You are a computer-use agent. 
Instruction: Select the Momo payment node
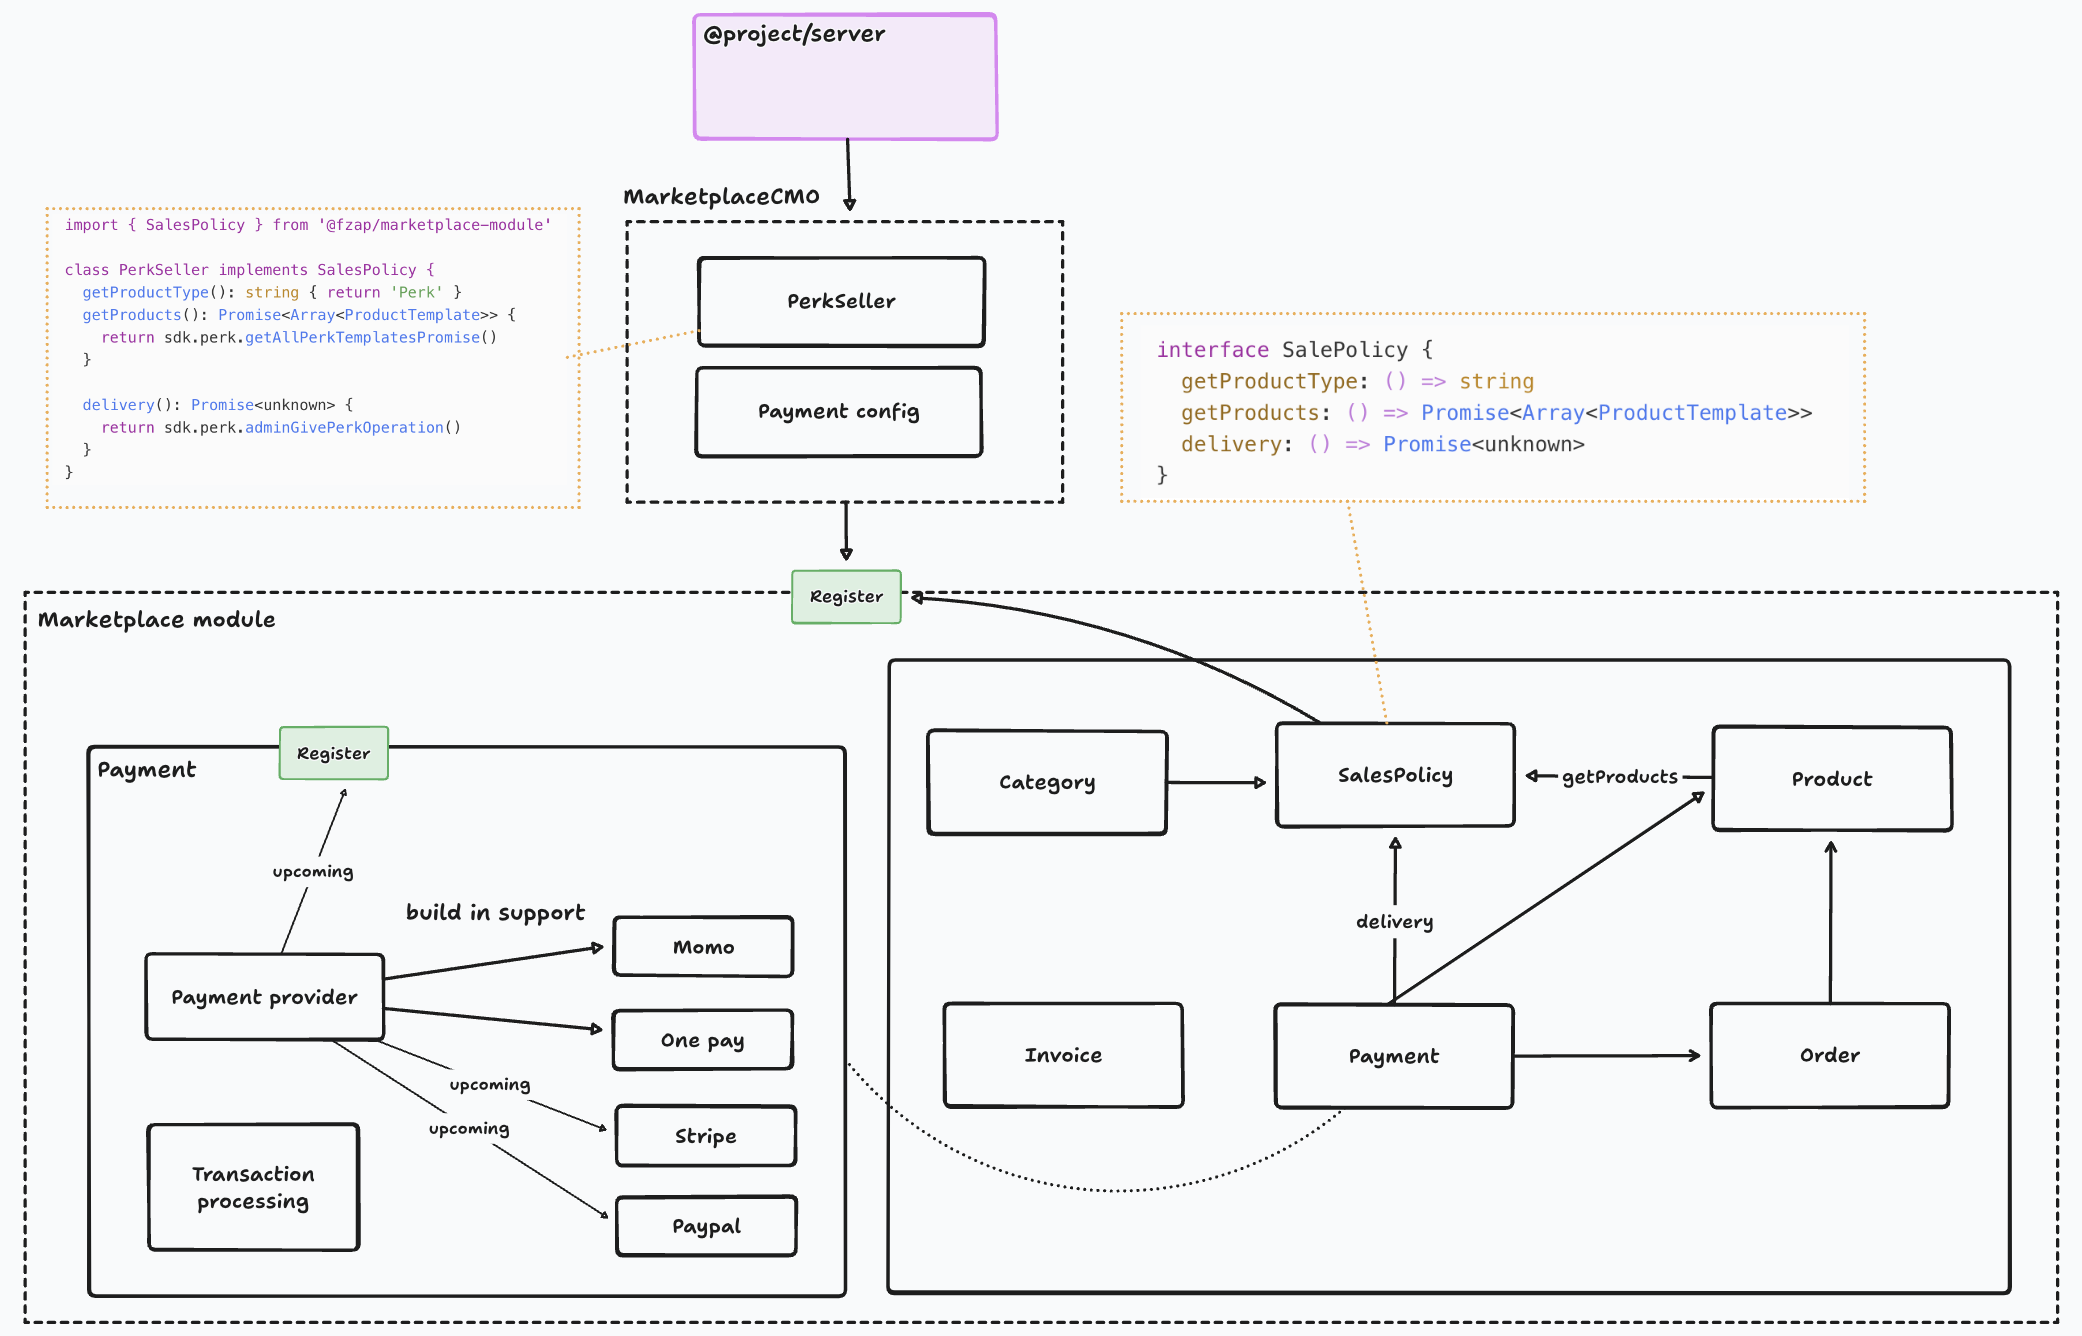pyautogui.click(x=702, y=946)
